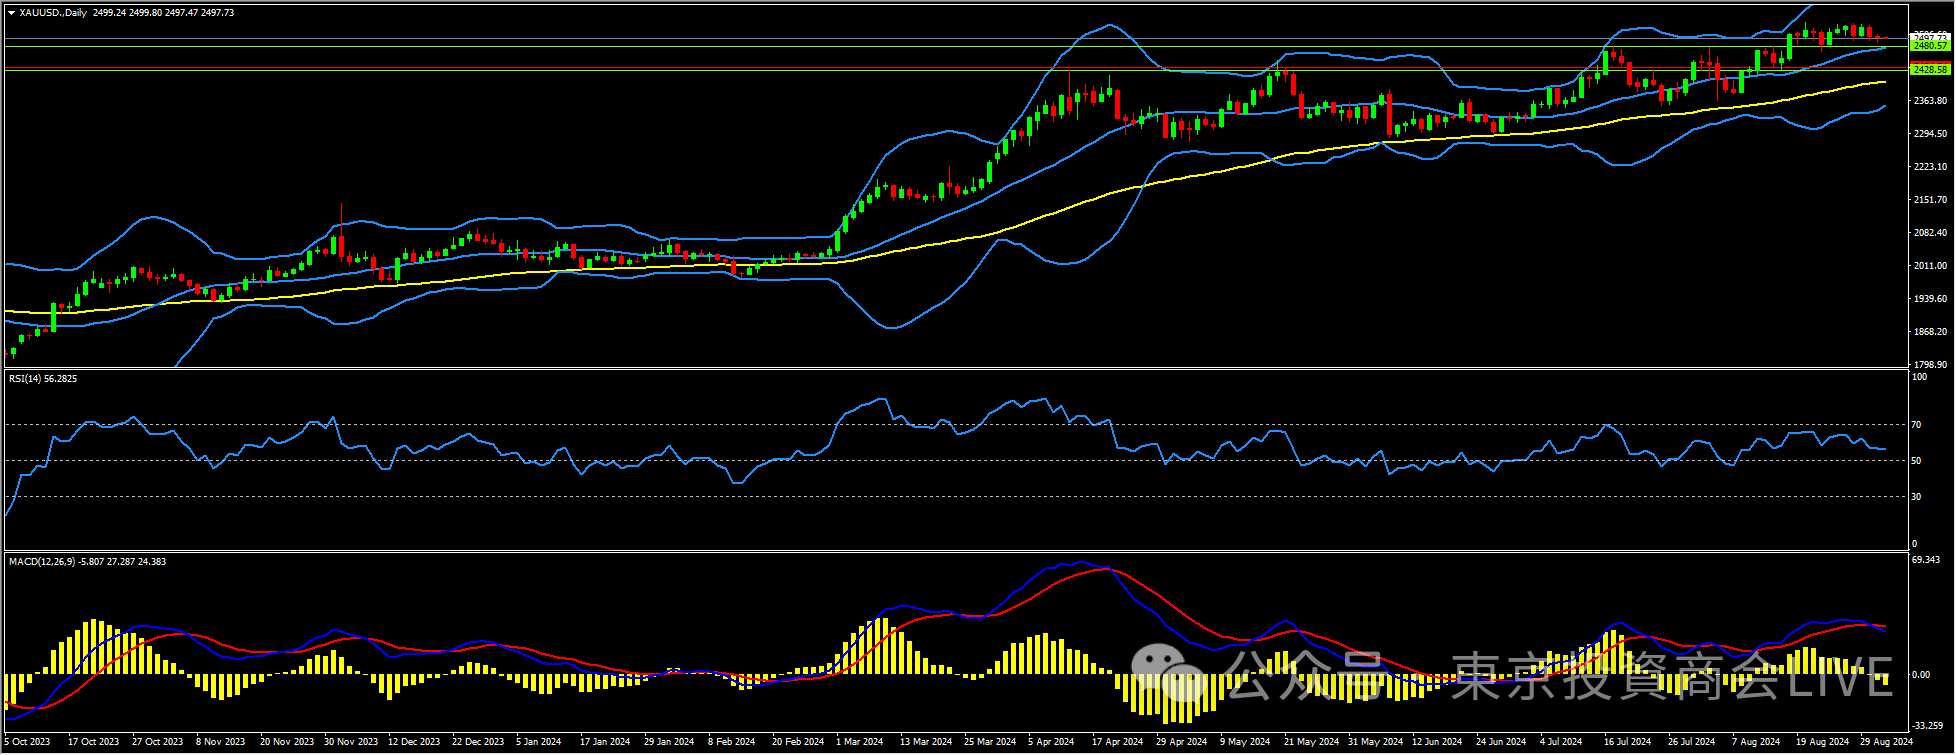This screenshot has height=755, width=1956.
Task: Click the 21 May 2024 date label
Action: (x=1311, y=742)
